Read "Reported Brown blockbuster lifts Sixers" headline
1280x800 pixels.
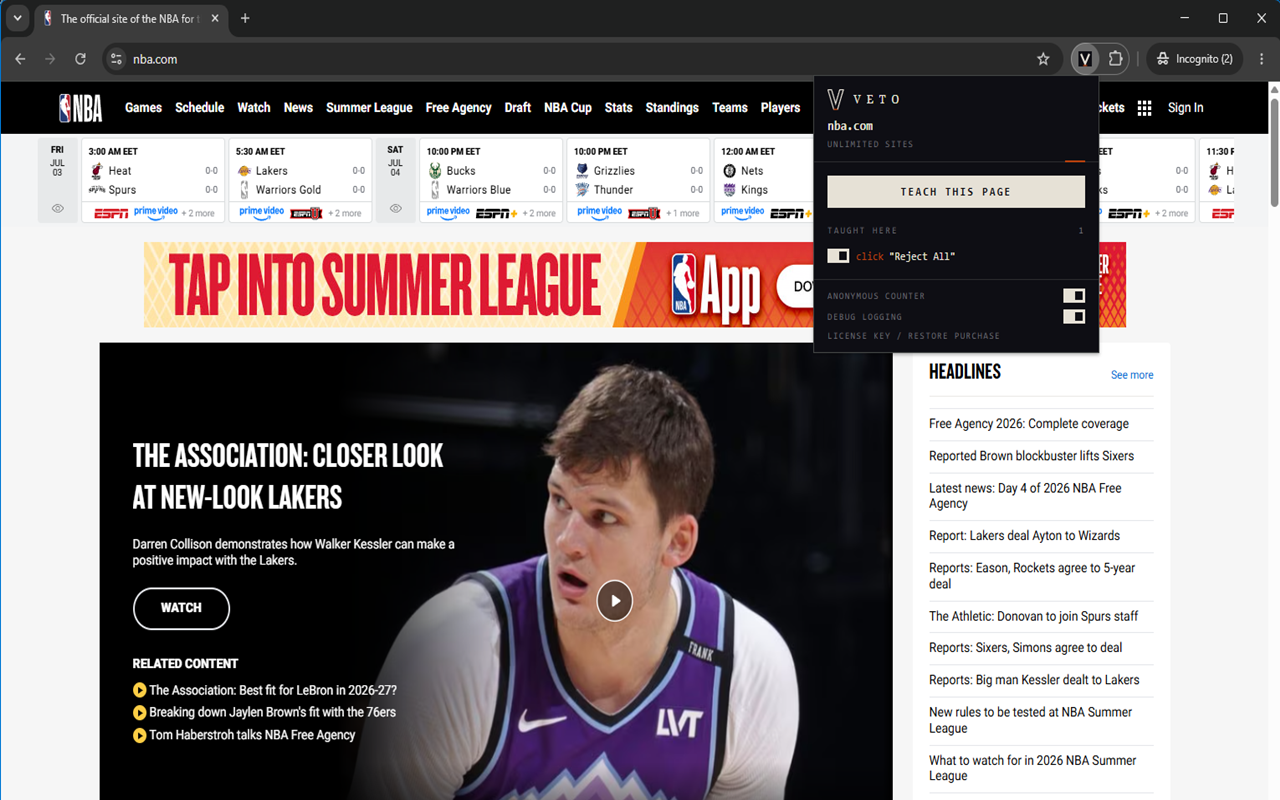[1032, 456]
